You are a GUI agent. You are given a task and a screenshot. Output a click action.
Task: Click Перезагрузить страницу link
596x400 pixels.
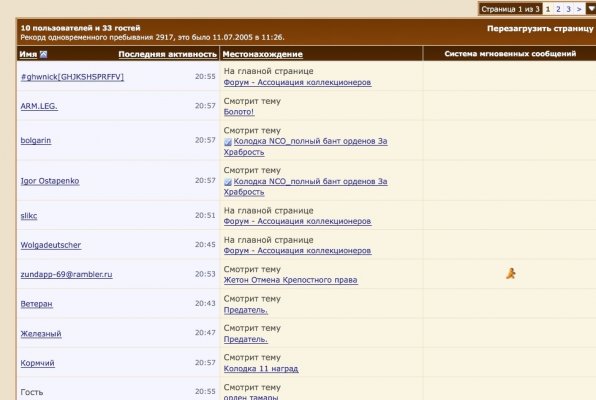(x=540, y=29)
